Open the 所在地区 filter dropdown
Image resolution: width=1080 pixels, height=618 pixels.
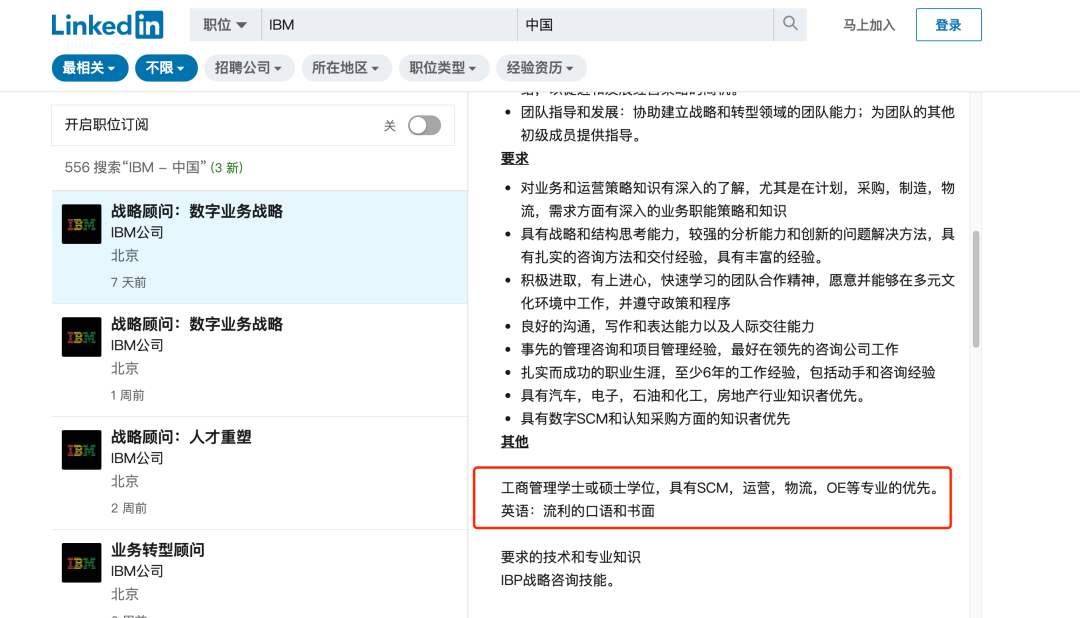pyautogui.click(x=346, y=68)
